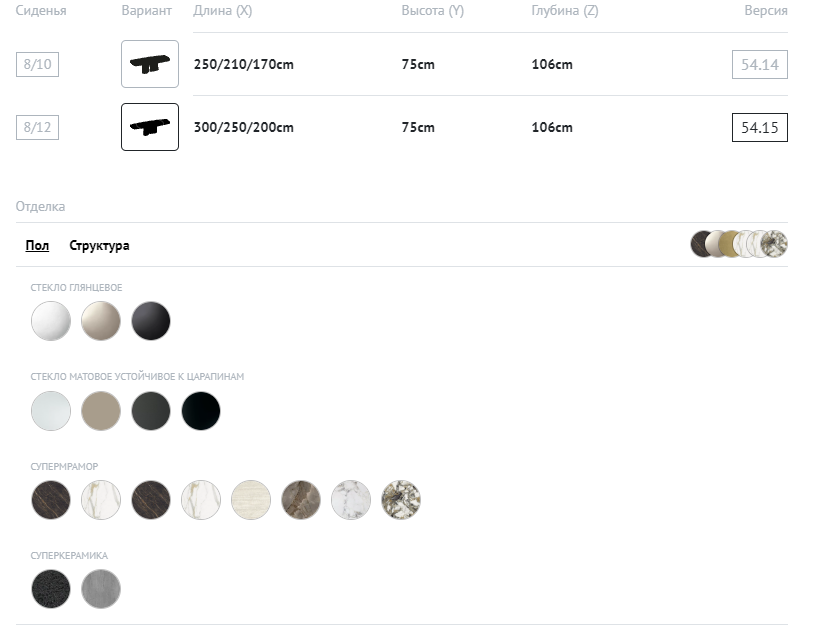Open the stacked finish swatches preview
830x637 pixels.
[739, 244]
